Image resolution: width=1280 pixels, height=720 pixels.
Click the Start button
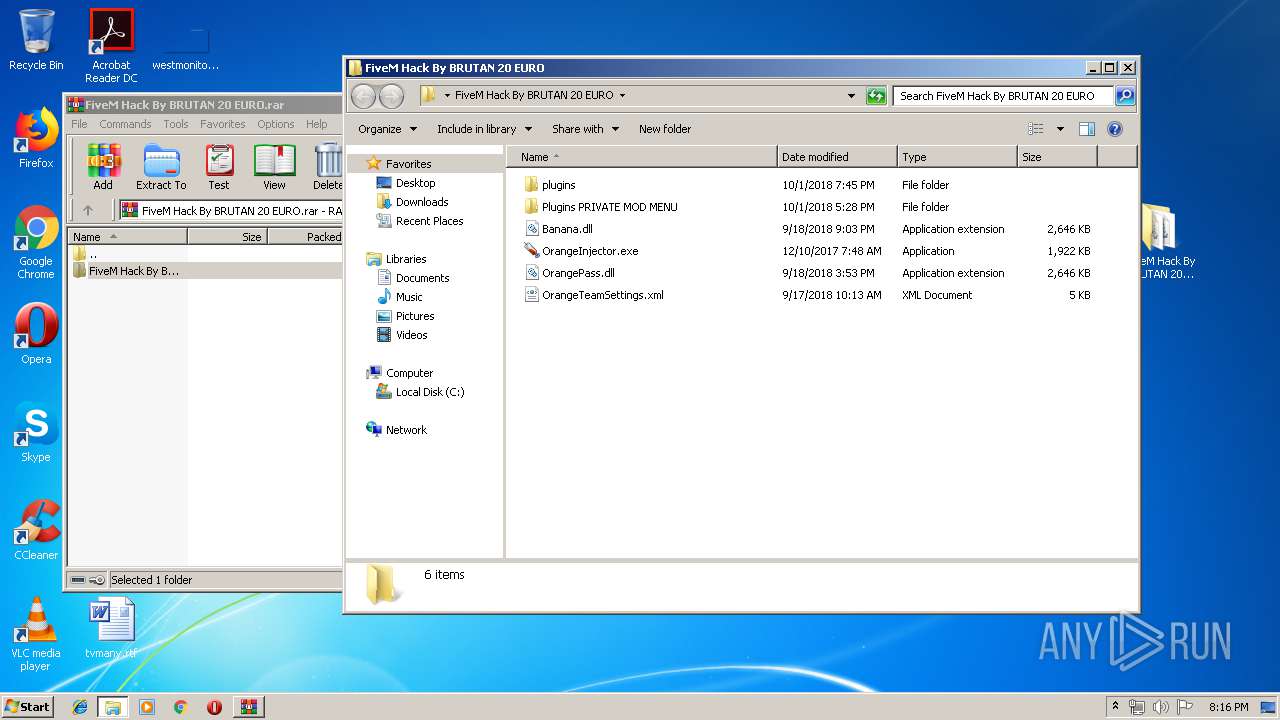(x=27, y=707)
